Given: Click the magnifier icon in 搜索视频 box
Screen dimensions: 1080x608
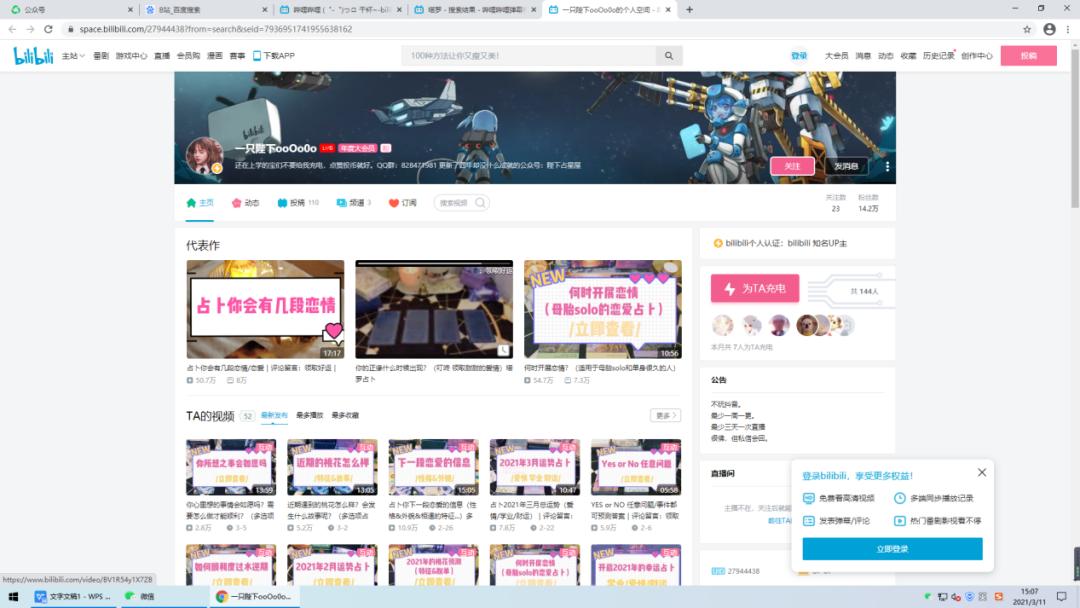Looking at the screenshot, I should click(481, 203).
